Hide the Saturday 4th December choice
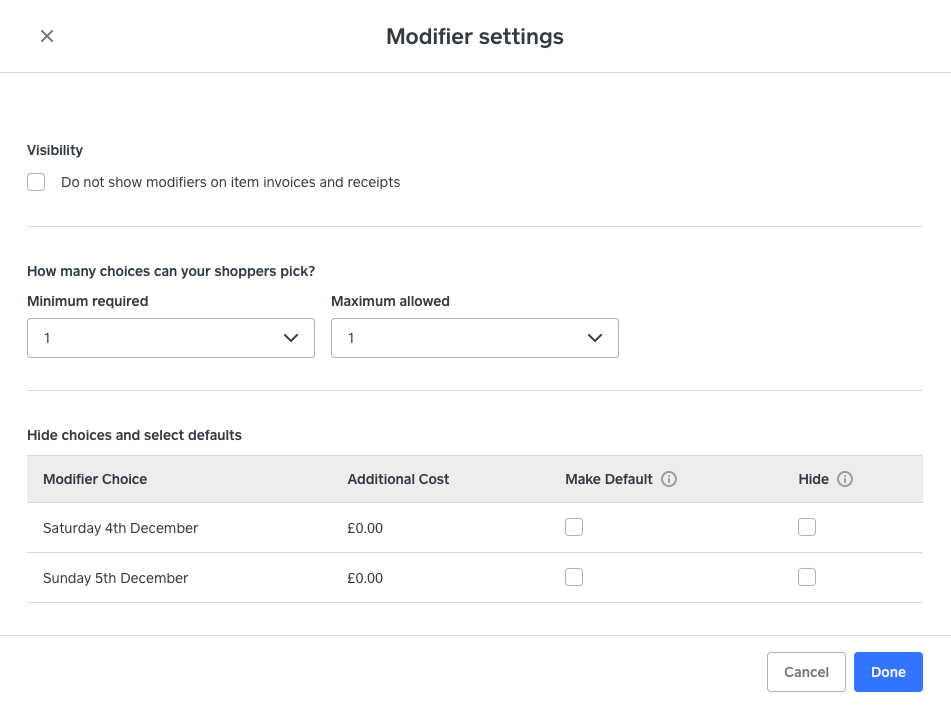The height and width of the screenshot is (707, 951). pos(807,527)
